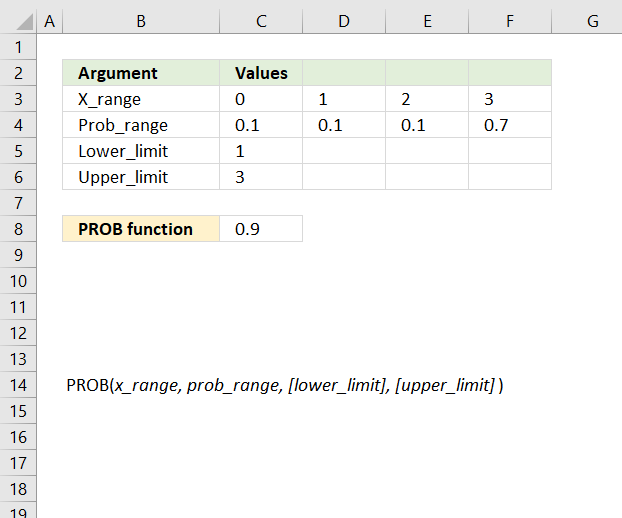The image size is (622, 518).
Task: Select row 14 header
Action: pyautogui.click(x=18, y=385)
